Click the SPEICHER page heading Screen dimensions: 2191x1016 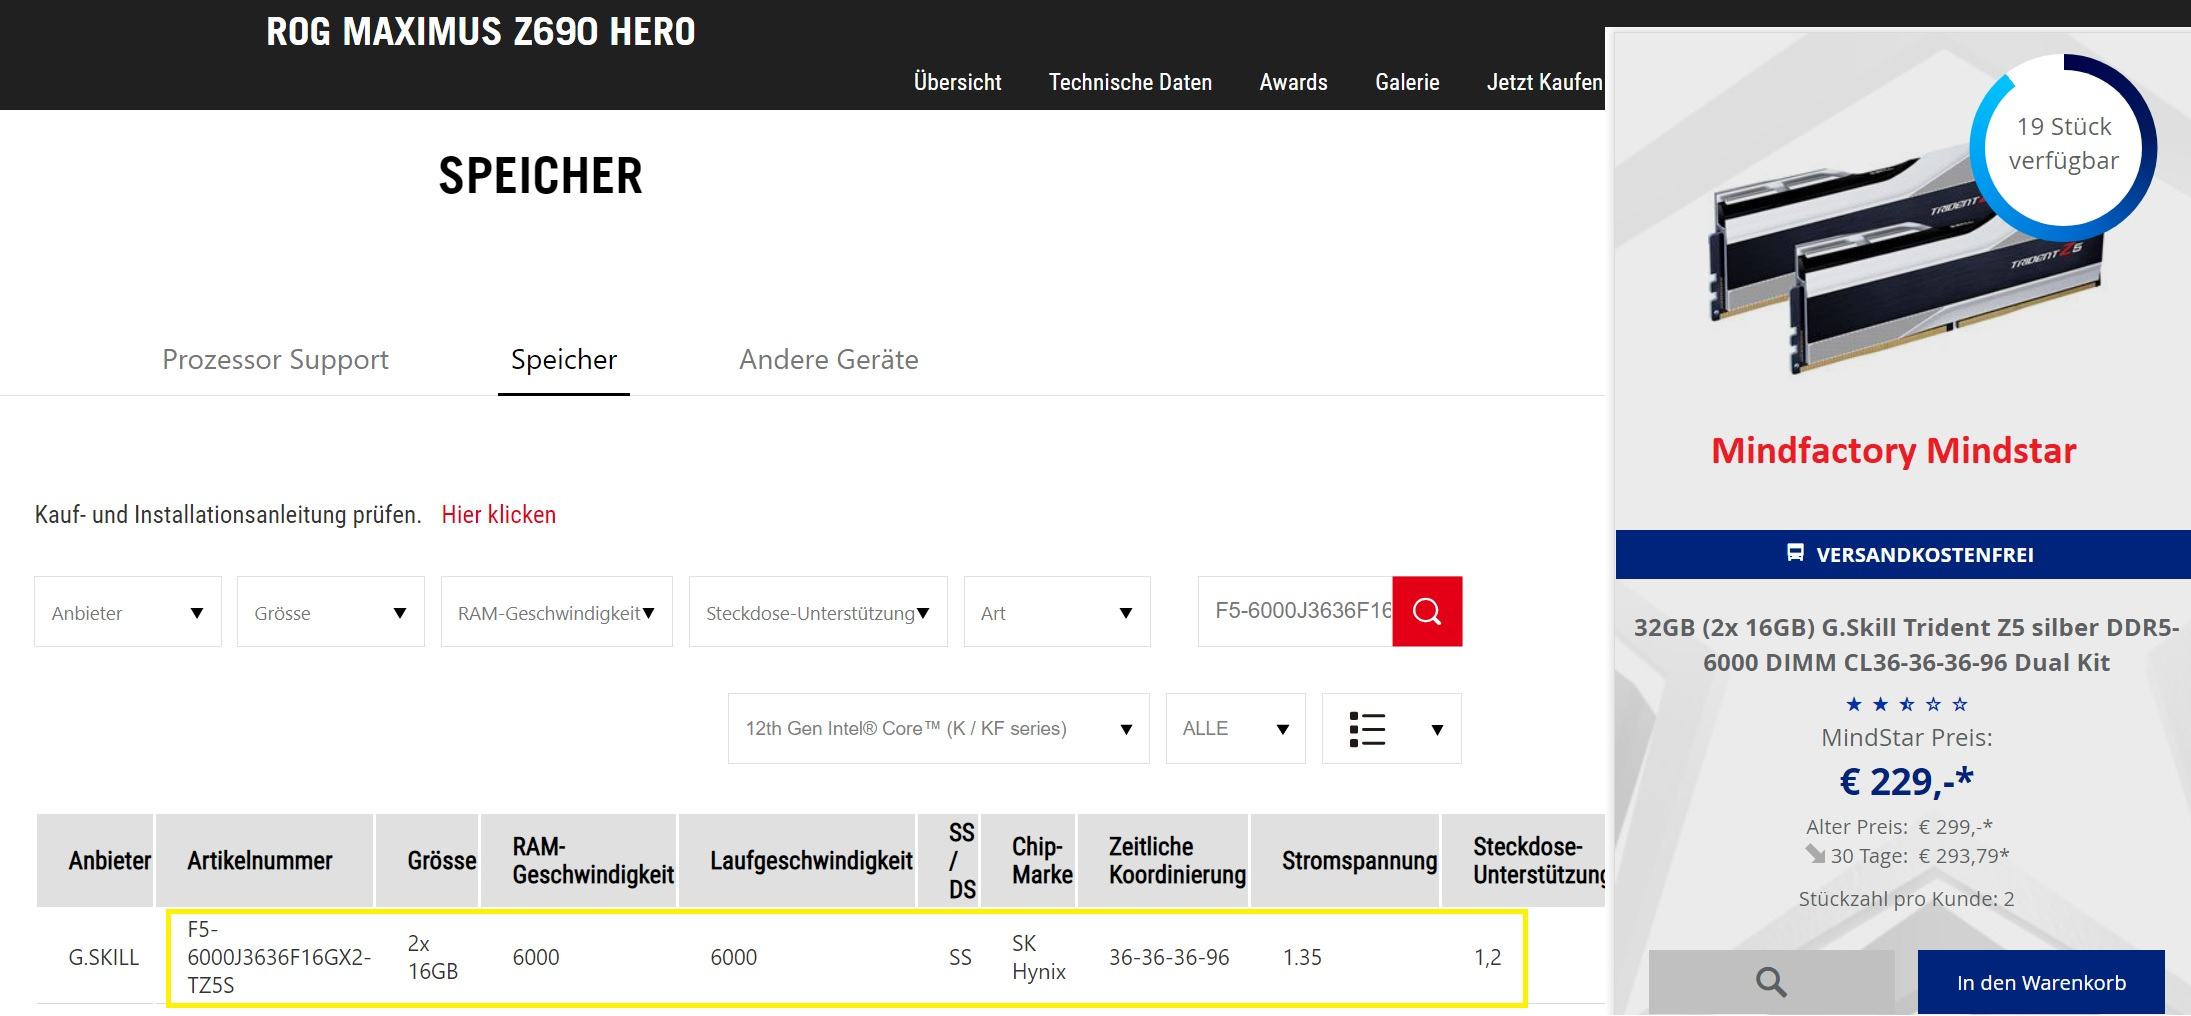point(541,176)
